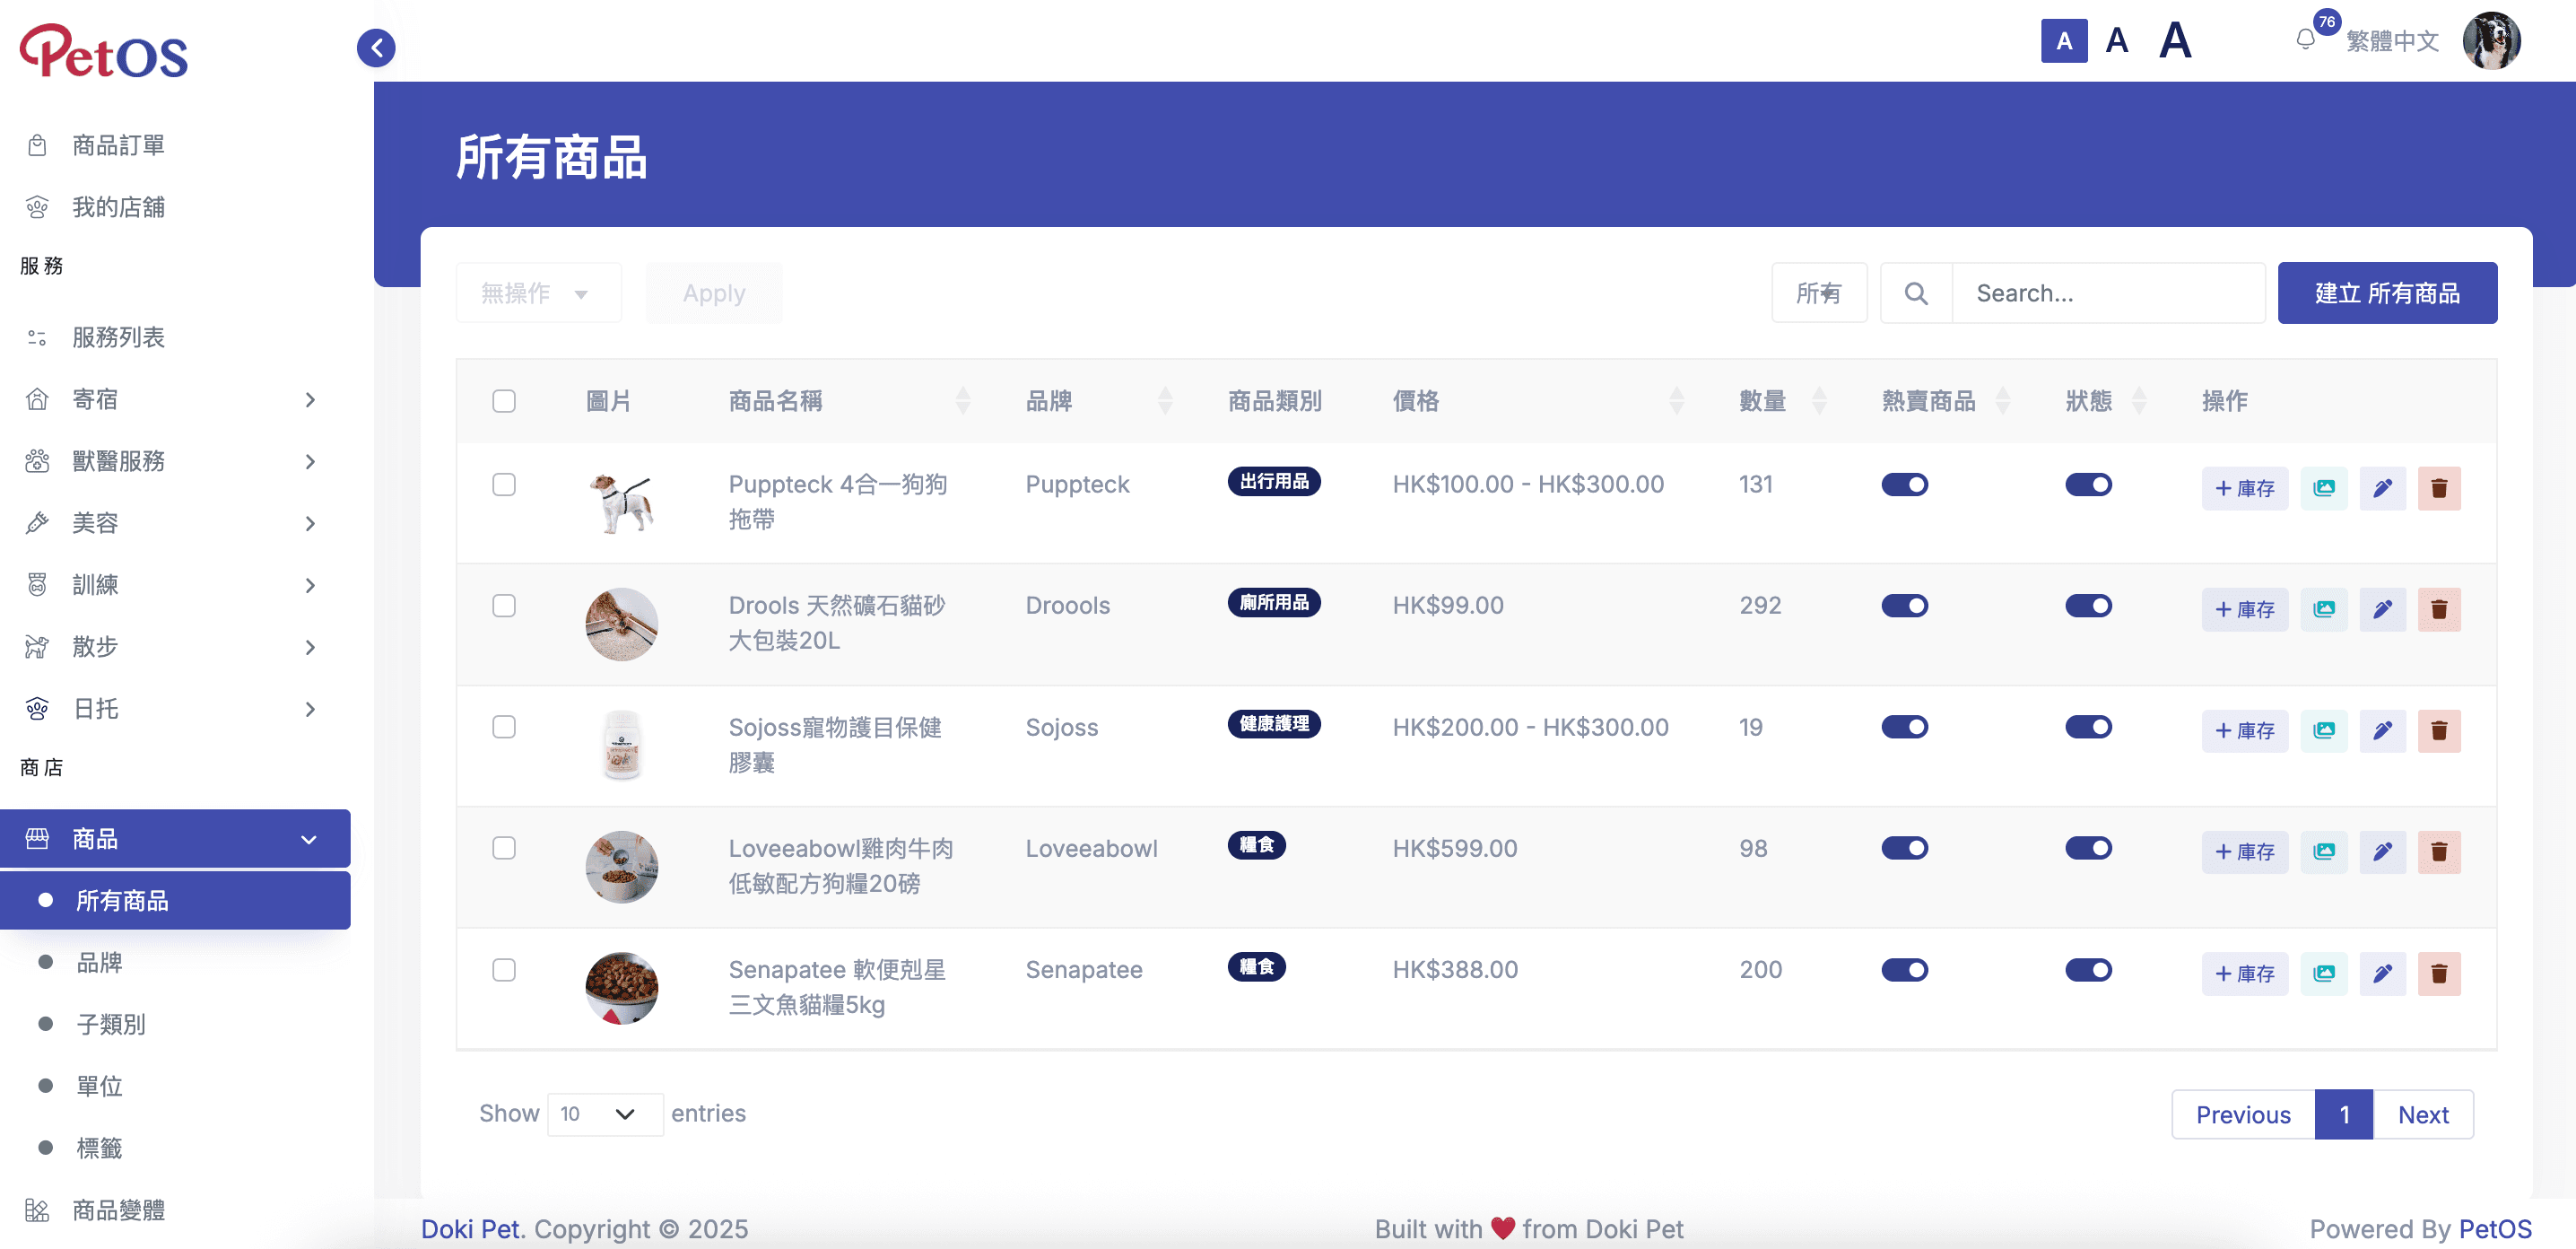
Task: Click the edit pencil for Sojoss supplement
Action: (2382, 731)
